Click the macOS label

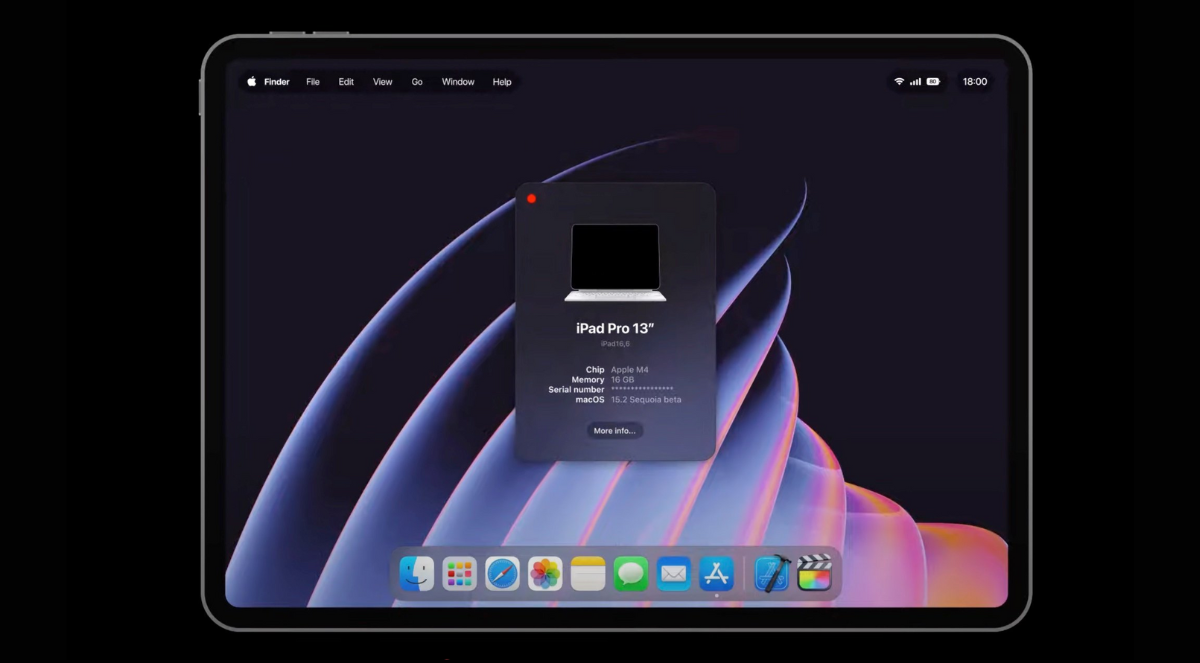[x=590, y=400]
